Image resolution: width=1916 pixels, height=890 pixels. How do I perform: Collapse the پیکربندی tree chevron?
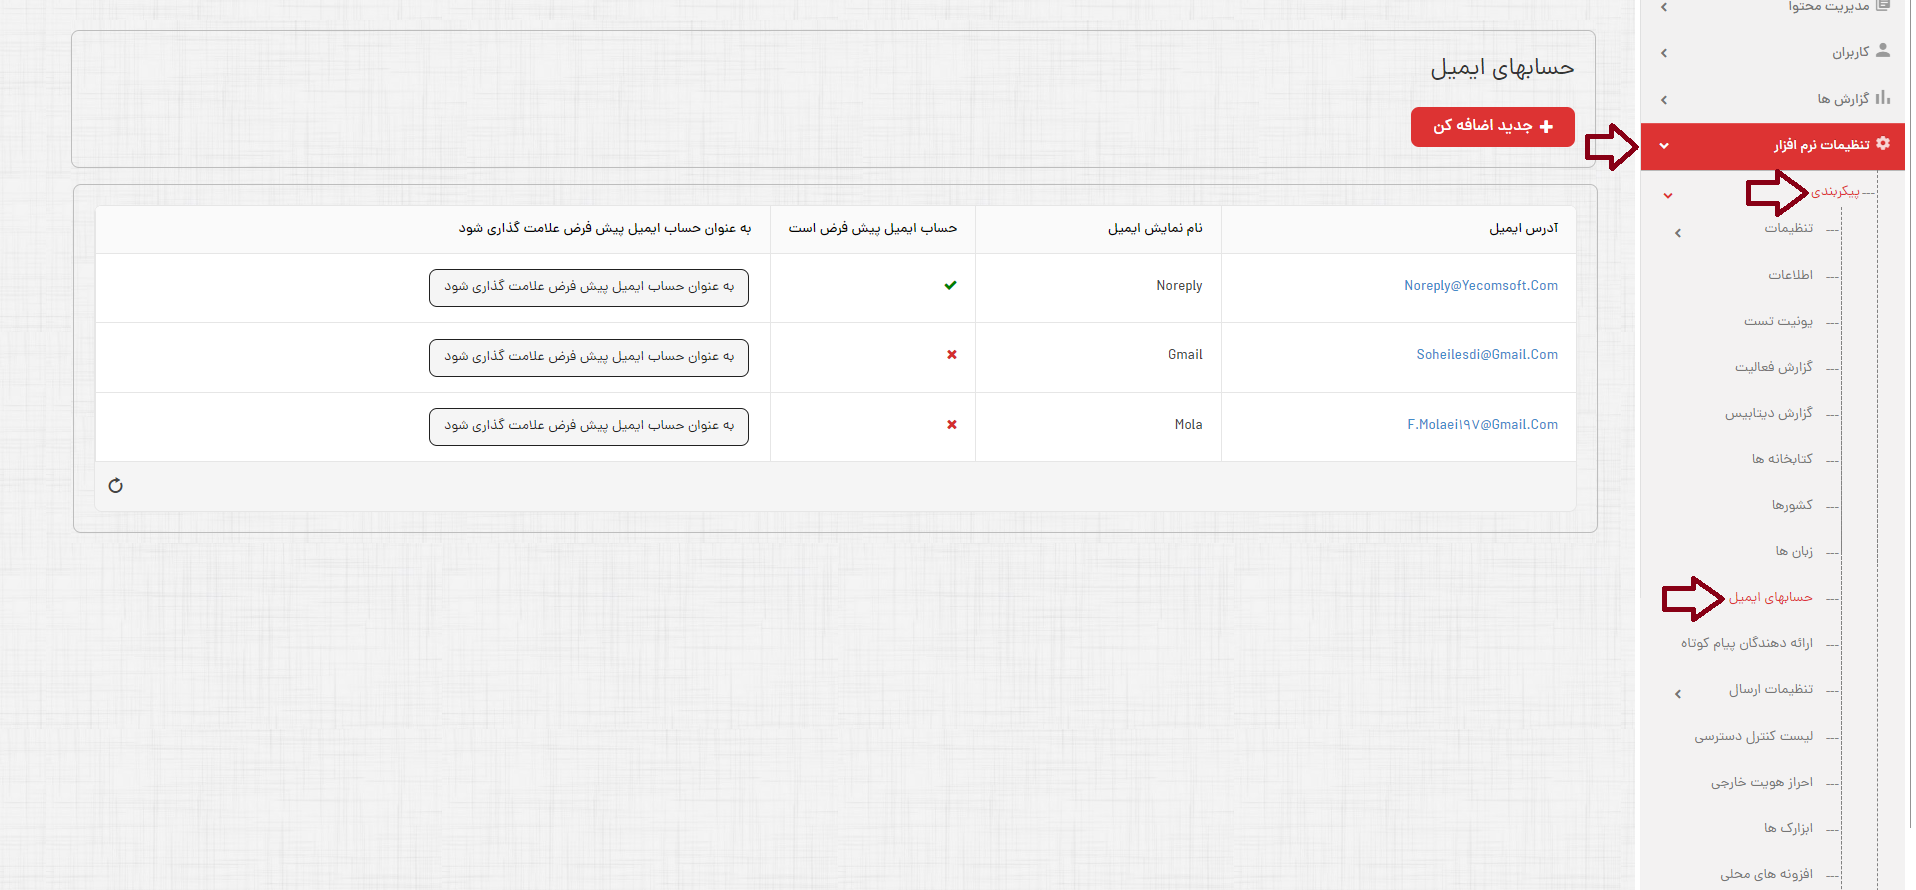1668,196
